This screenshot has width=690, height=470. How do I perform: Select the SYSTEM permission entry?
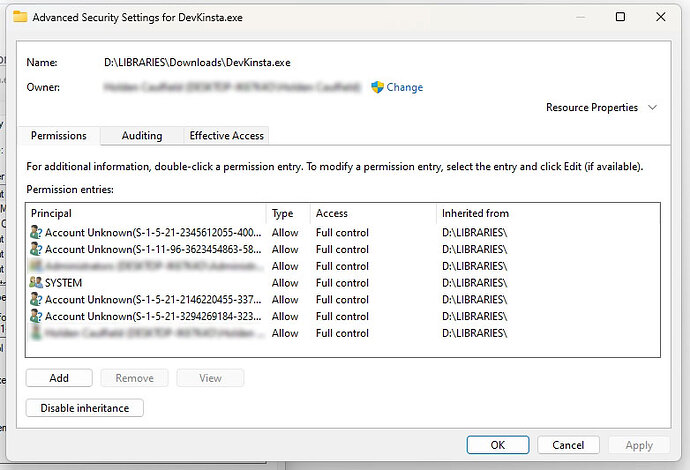(343, 283)
